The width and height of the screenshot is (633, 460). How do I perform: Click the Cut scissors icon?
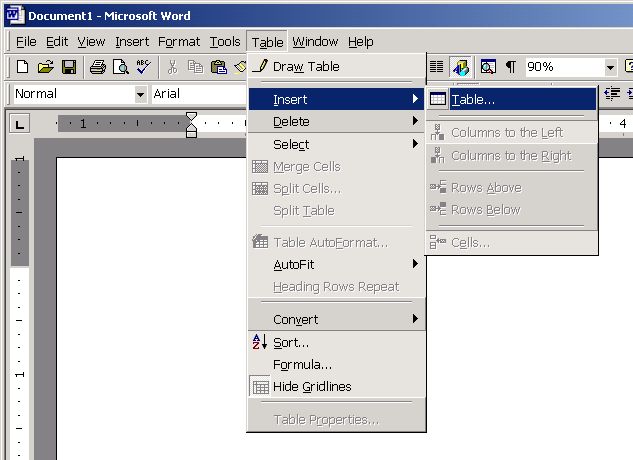coord(172,67)
